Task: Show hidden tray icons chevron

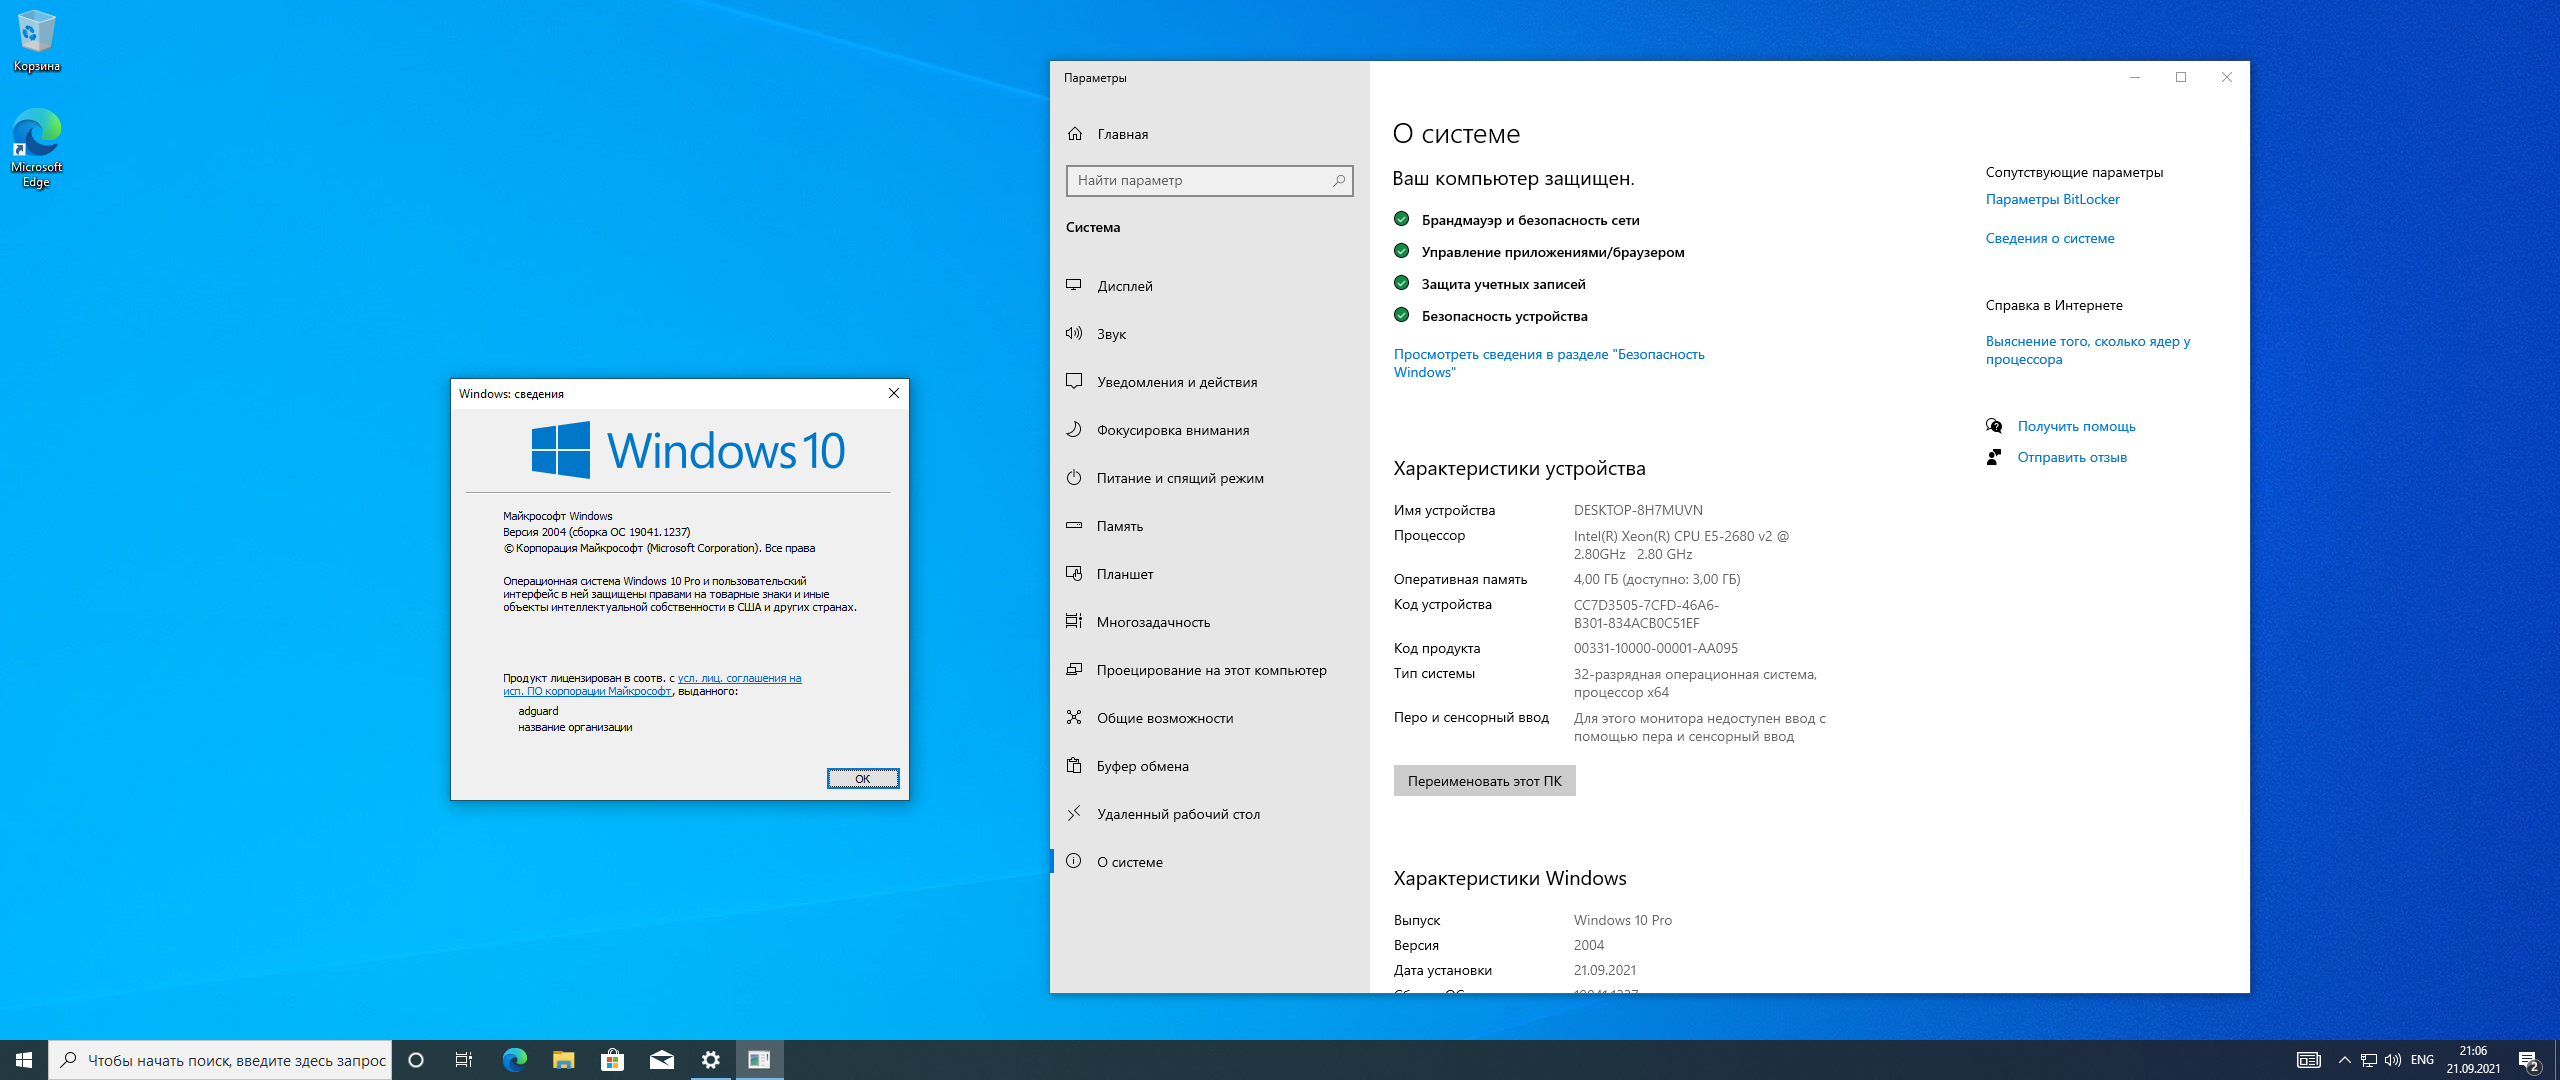Action: pyautogui.click(x=2345, y=1060)
